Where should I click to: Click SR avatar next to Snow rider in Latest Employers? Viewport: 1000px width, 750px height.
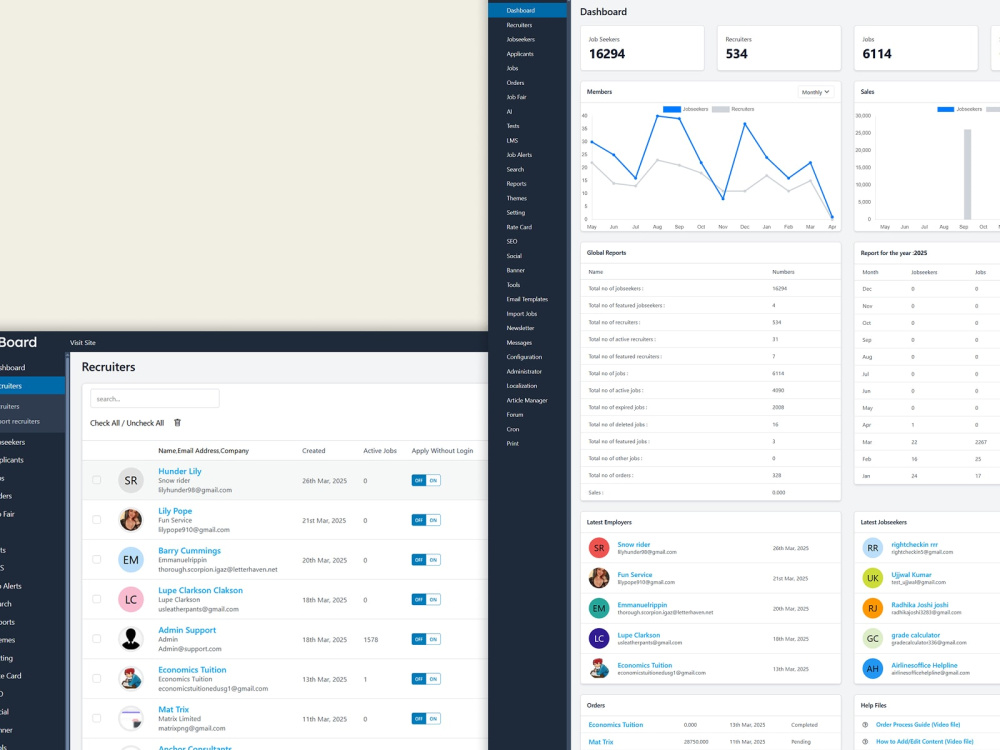(x=599, y=548)
